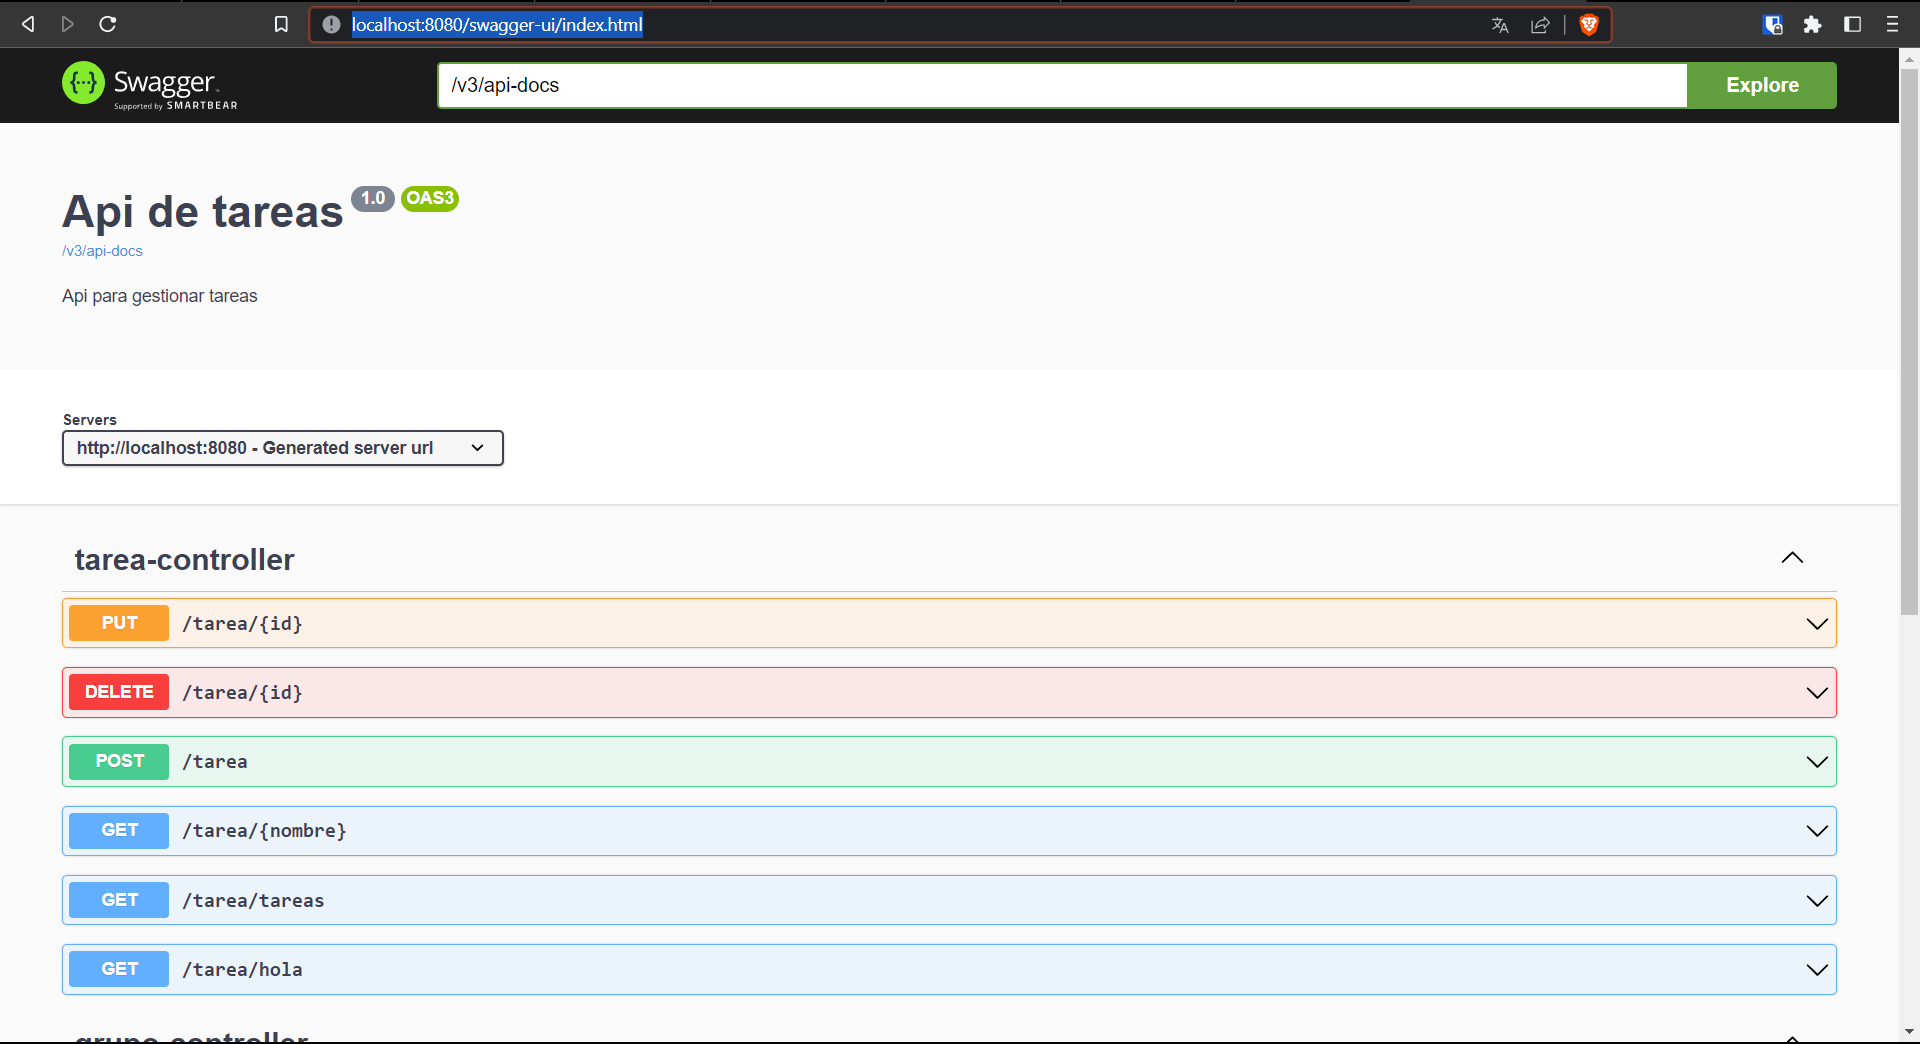Click GET badge for /tarea/tareas
The height and width of the screenshot is (1044, 1920).
(119, 900)
